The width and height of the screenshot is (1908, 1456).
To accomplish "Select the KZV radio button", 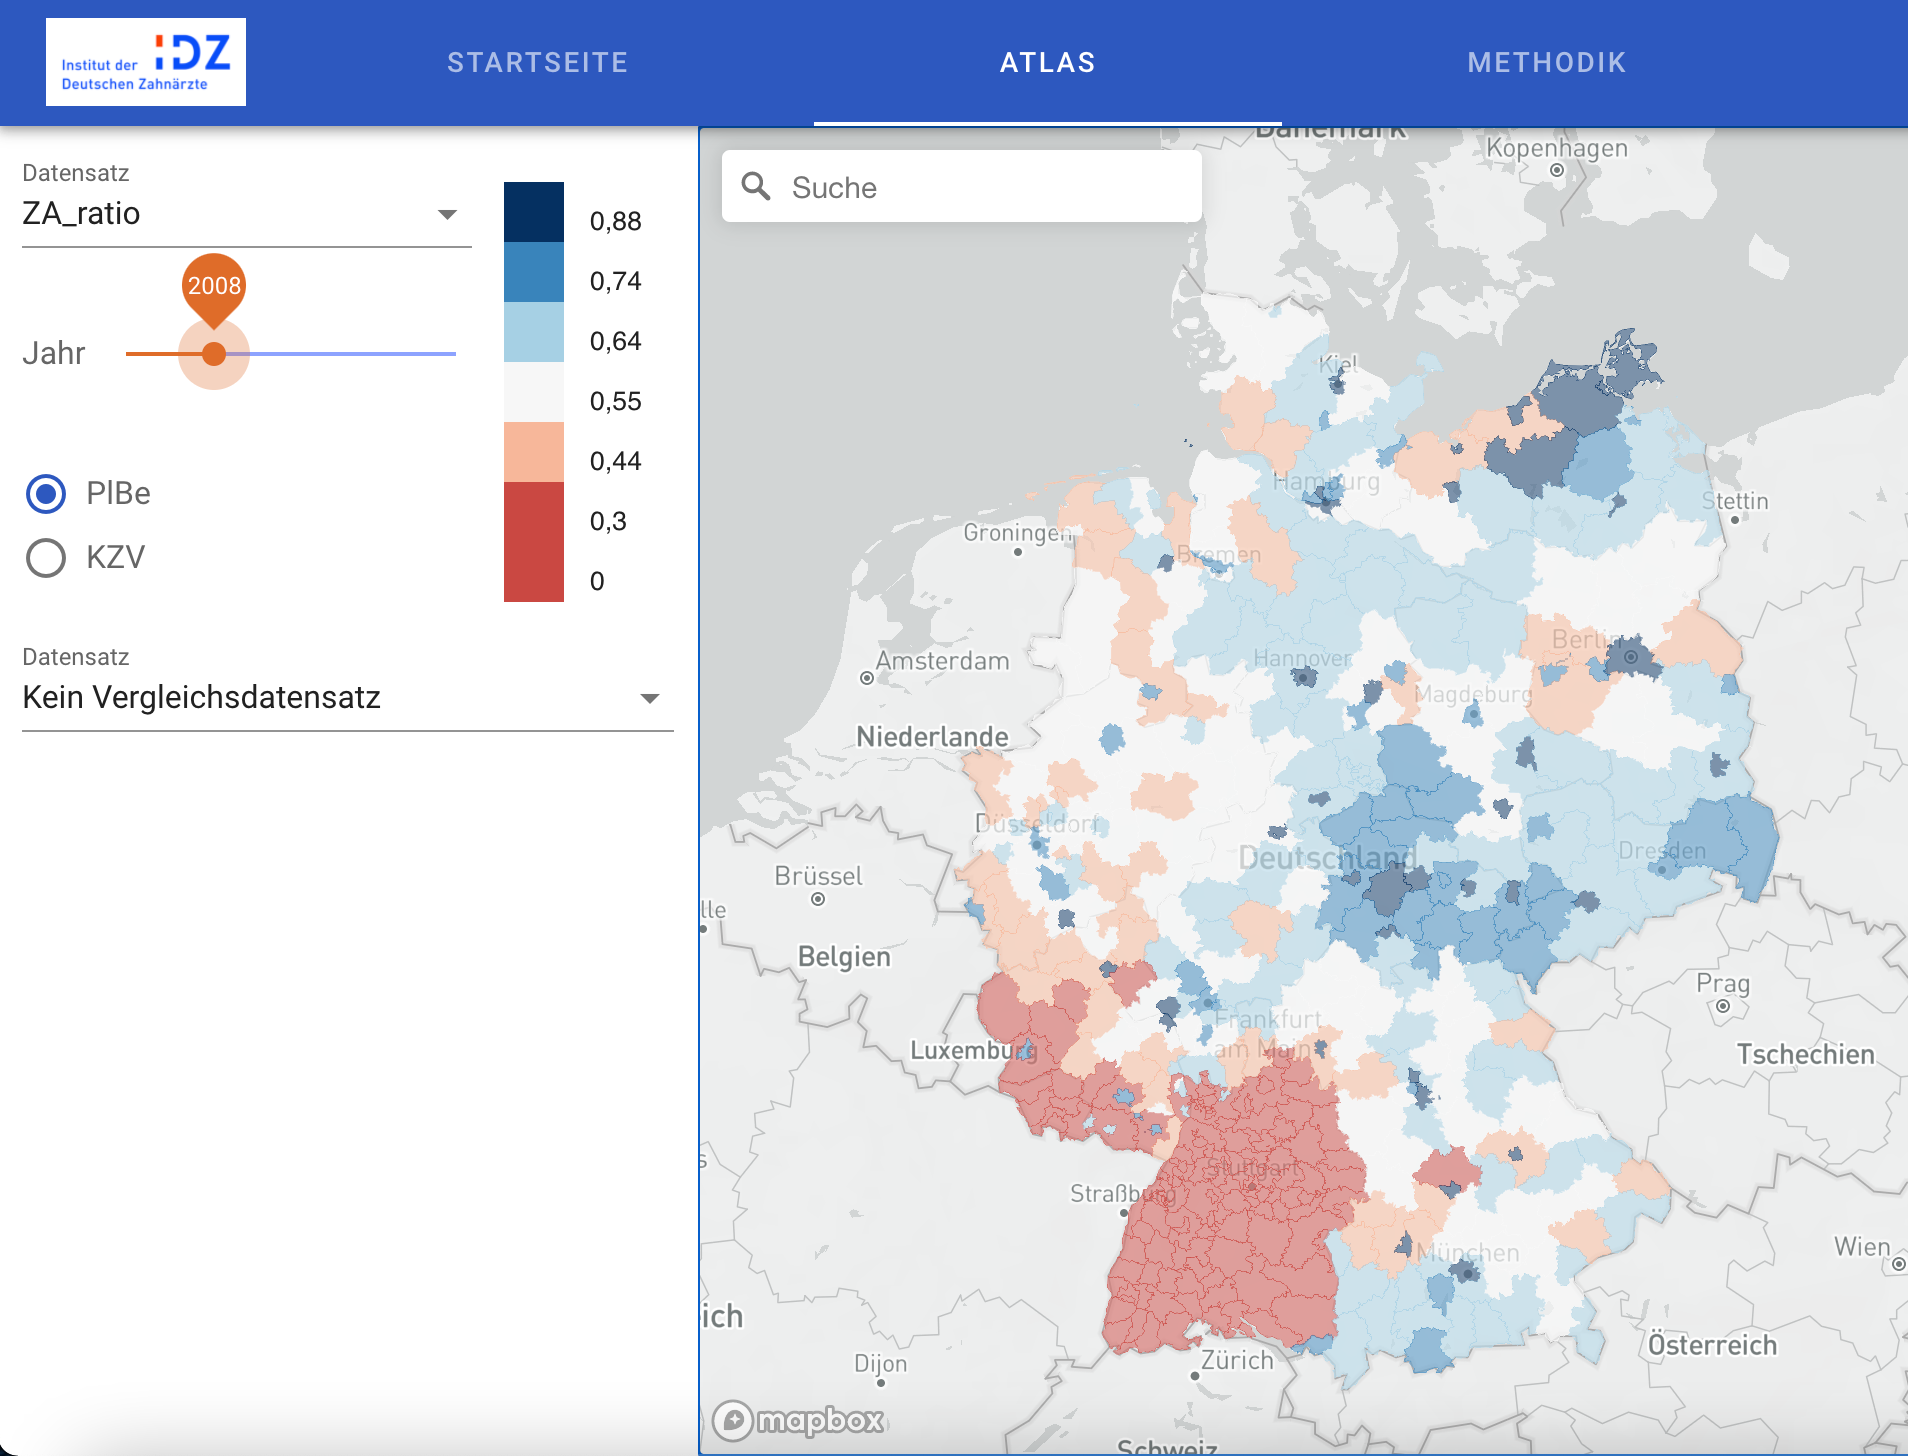I will [46, 558].
